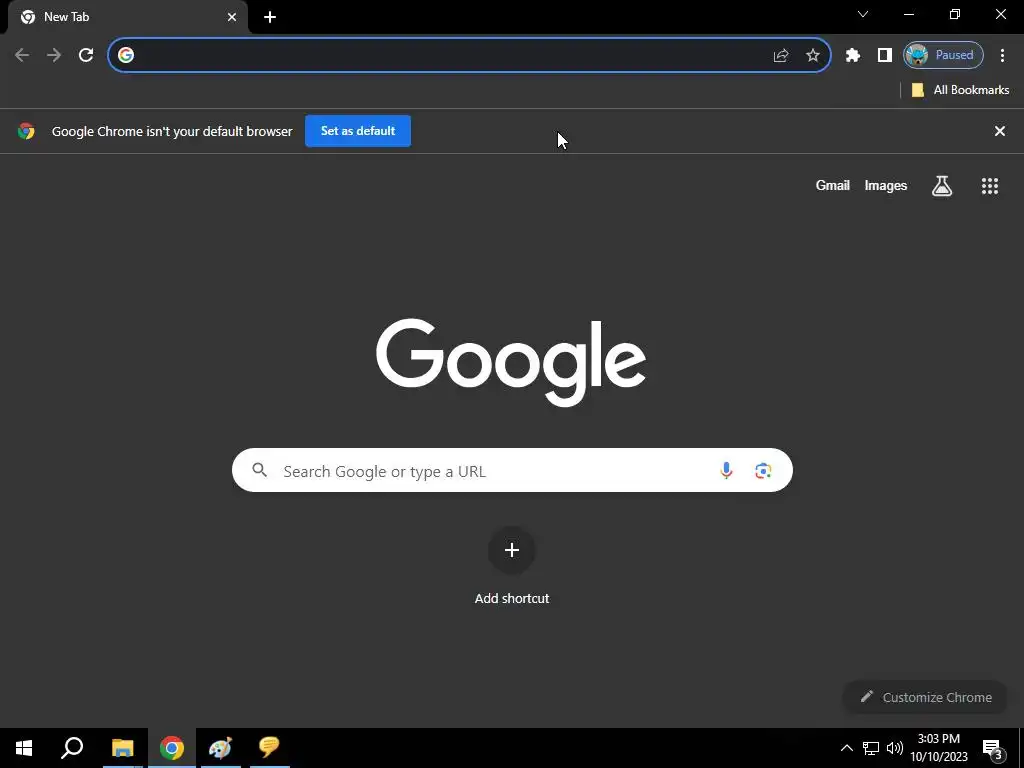Click the forward navigation arrow
Image resolution: width=1024 pixels, height=768 pixels.
pyautogui.click(x=54, y=56)
